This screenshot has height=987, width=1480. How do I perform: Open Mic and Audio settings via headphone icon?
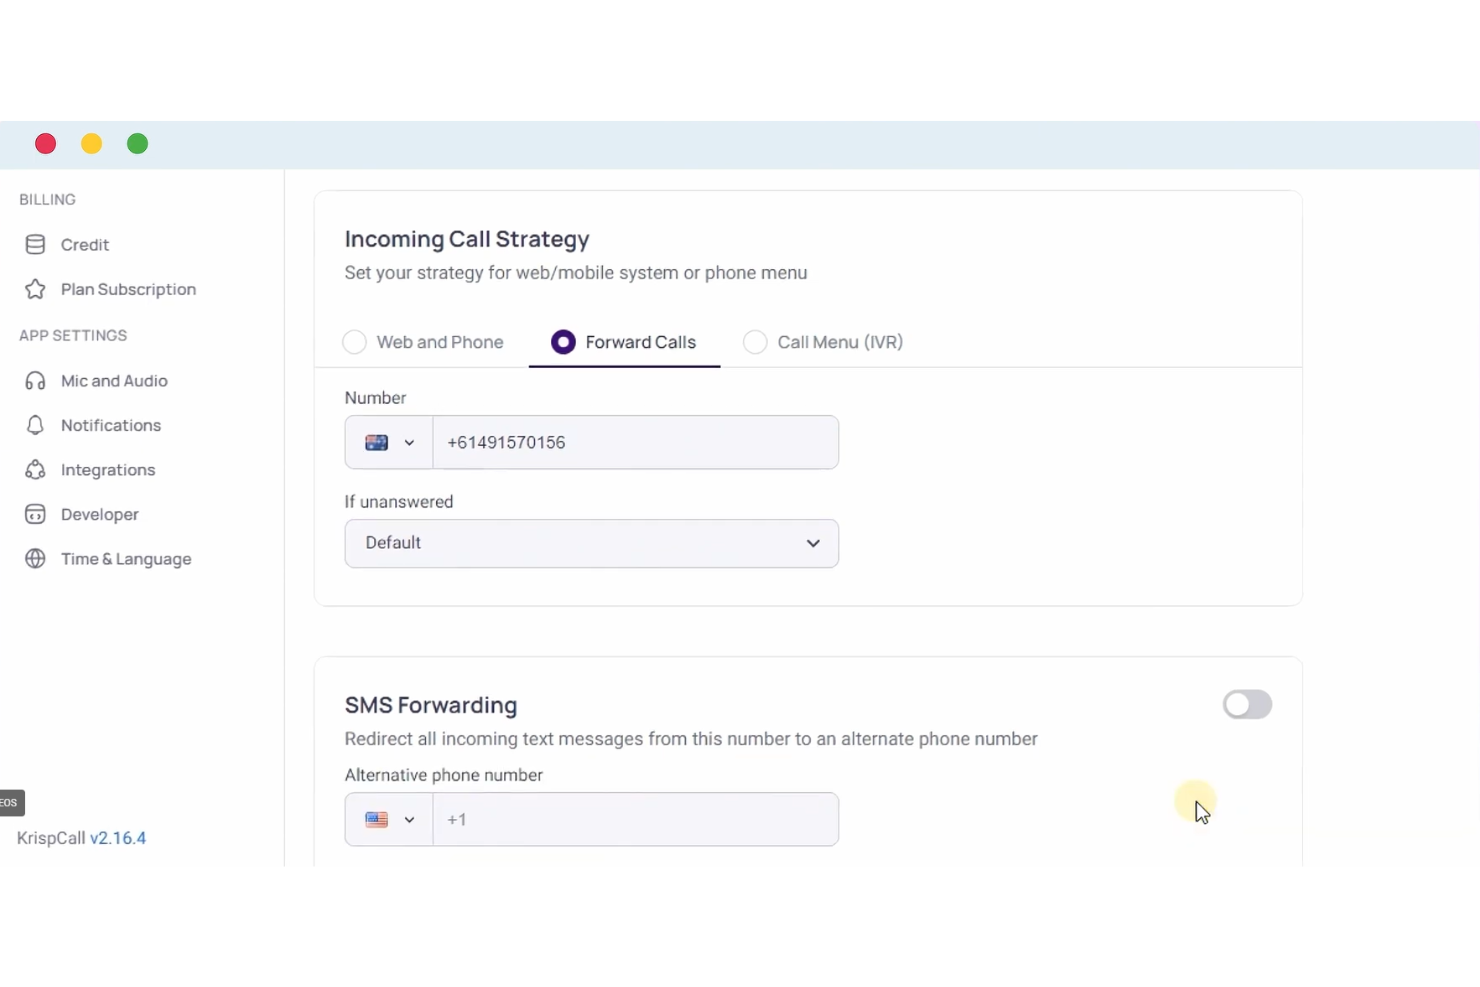tap(35, 381)
